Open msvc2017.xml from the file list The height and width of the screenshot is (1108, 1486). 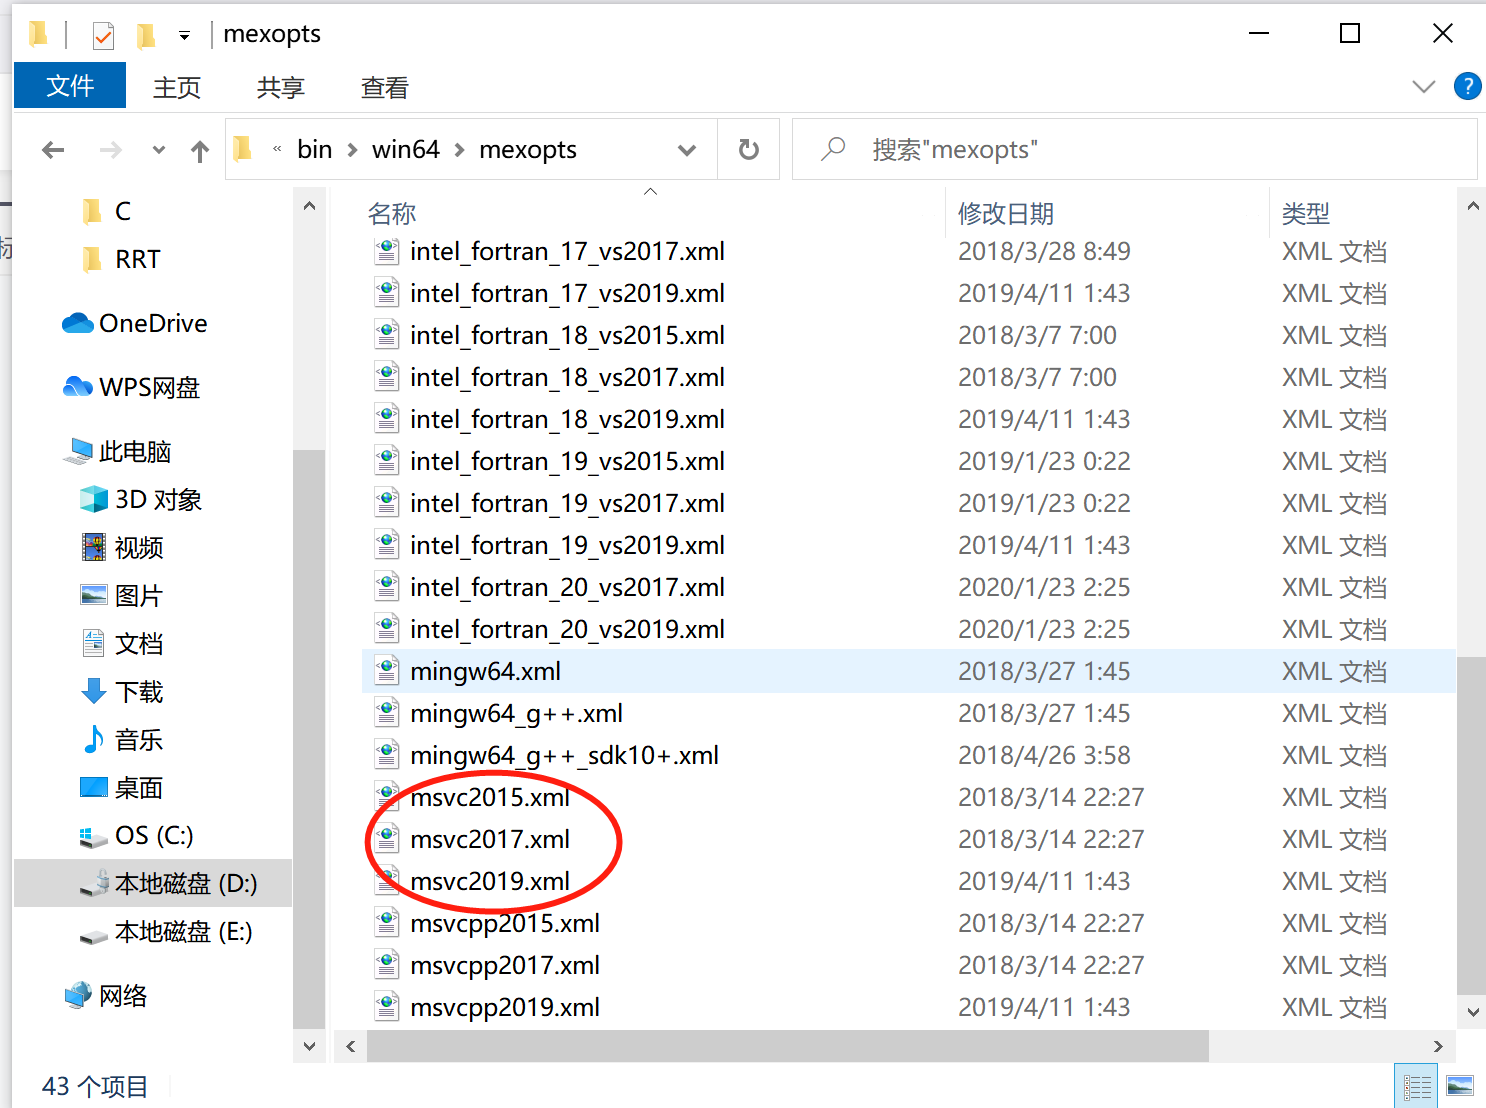(489, 839)
